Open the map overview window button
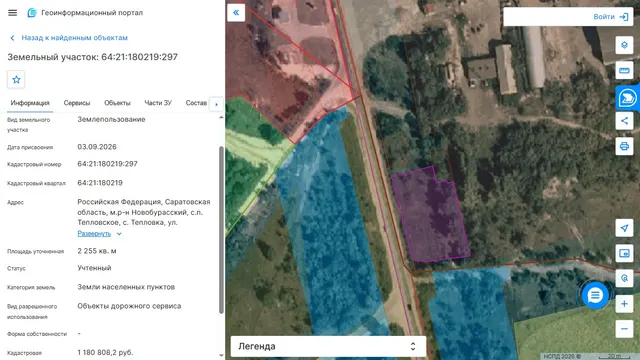Viewport: 640px width, 360px height. pyautogui.click(x=624, y=253)
